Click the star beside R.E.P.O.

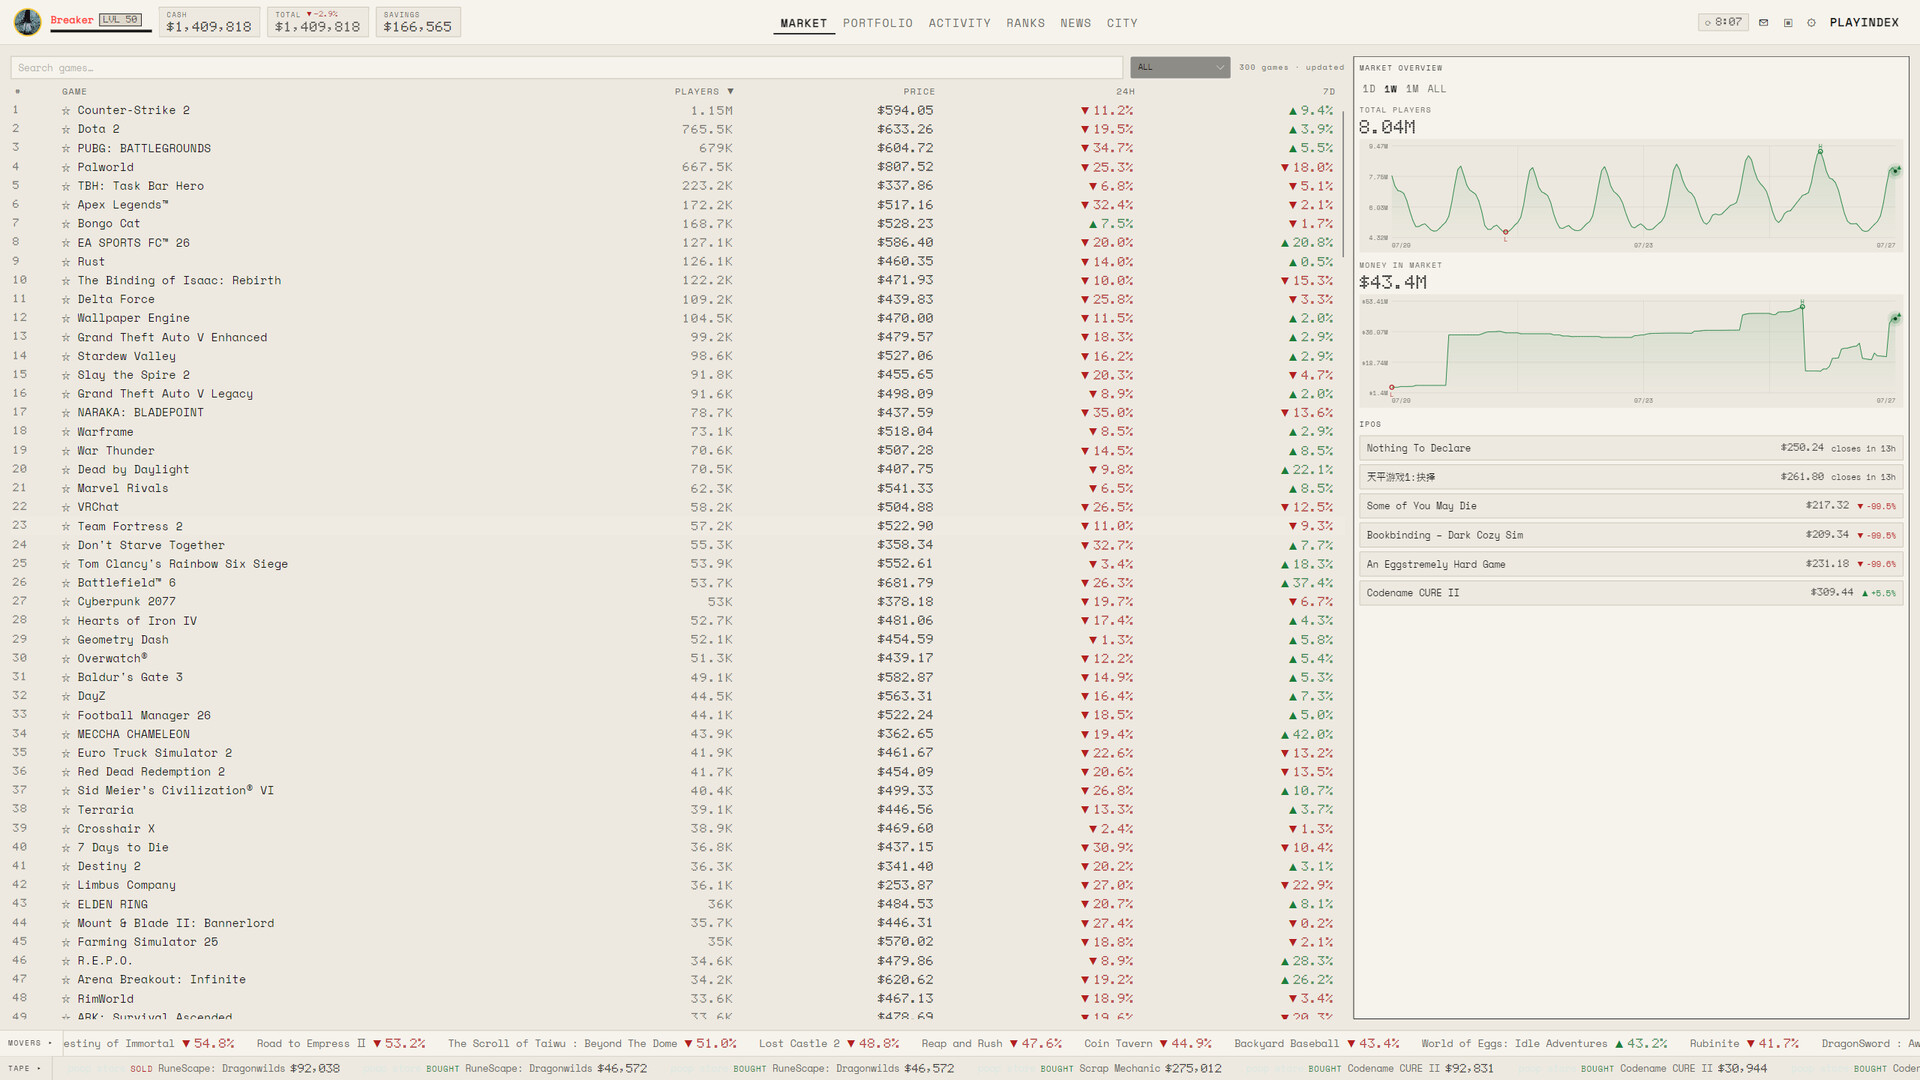click(x=66, y=962)
